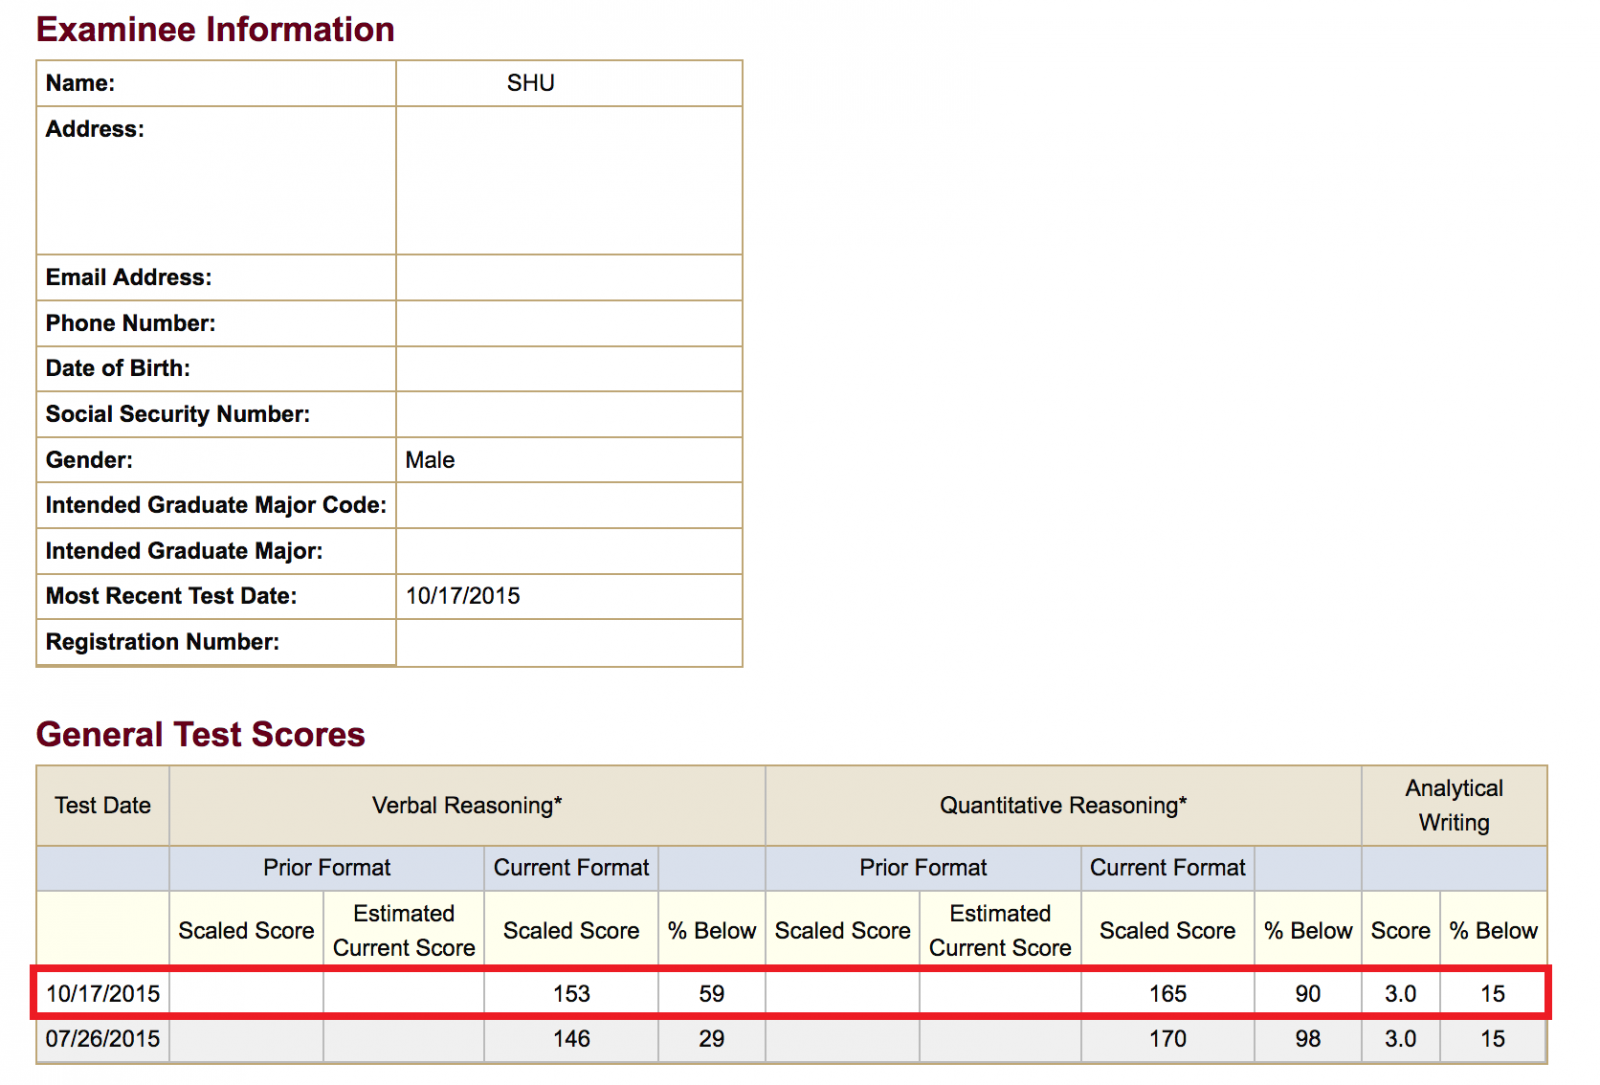This screenshot has width=1600, height=1085.
Task: Click the 'Test Date' column header
Action: 103,805
